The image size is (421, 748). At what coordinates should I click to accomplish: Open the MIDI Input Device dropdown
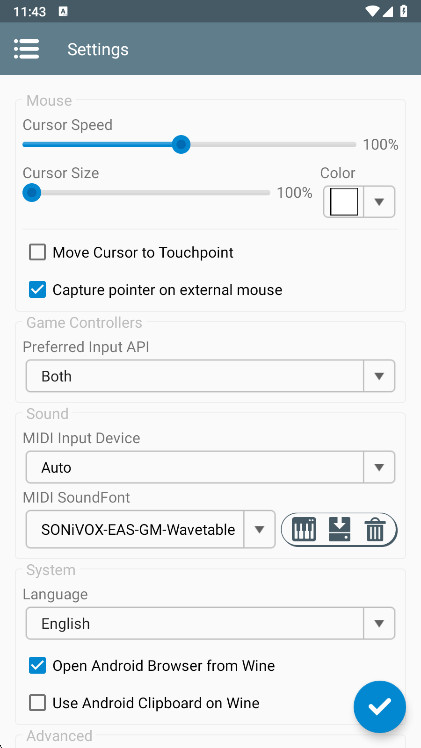[210, 467]
